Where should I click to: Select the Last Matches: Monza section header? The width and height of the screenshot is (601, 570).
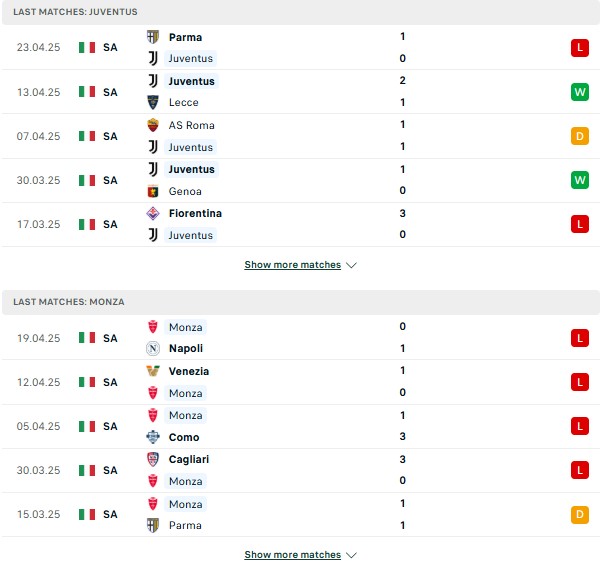(301, 302)
